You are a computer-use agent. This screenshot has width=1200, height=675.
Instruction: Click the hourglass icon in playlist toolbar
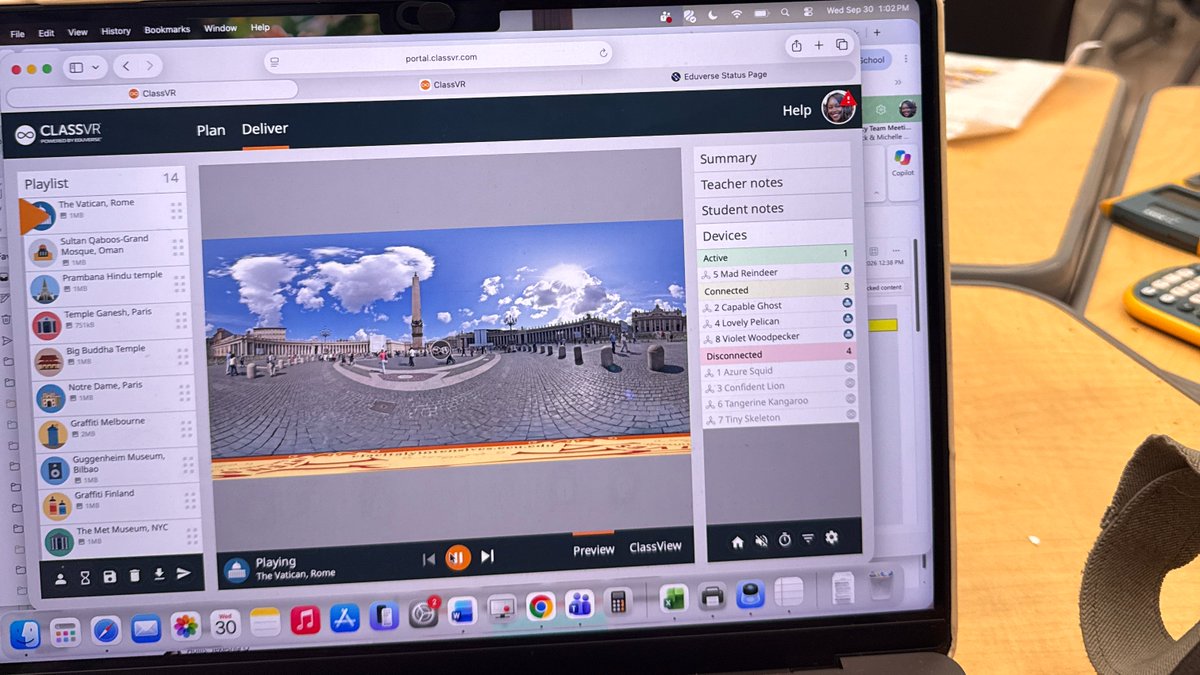[85, 578]
